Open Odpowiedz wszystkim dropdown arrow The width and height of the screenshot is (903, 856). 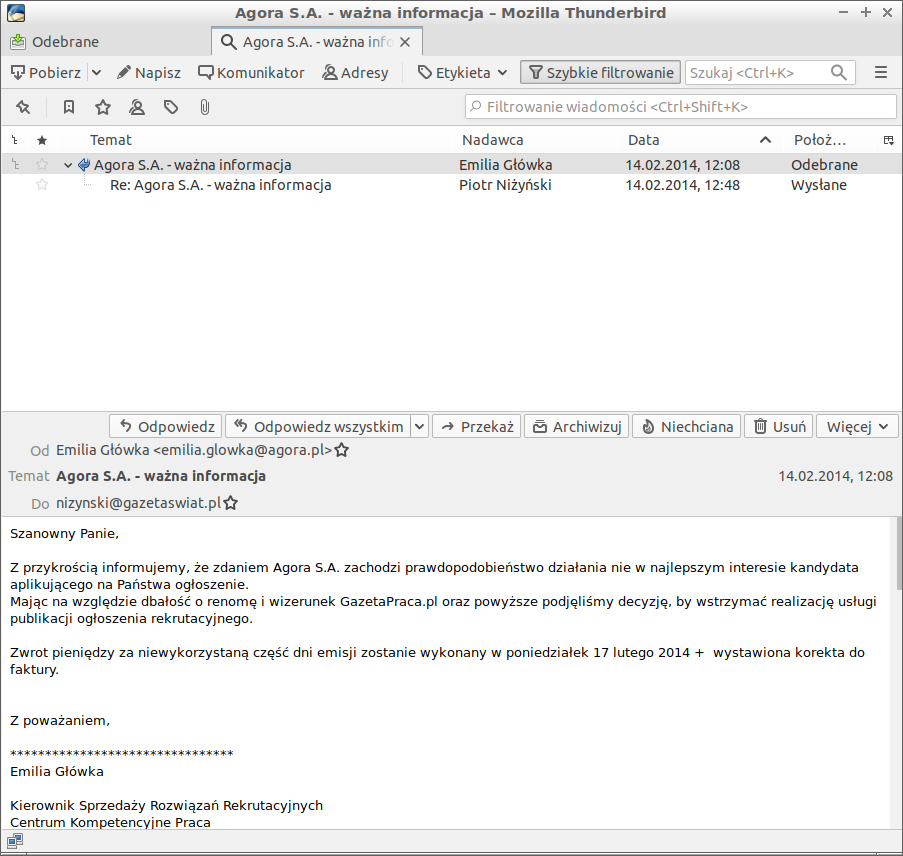(419, 427)
